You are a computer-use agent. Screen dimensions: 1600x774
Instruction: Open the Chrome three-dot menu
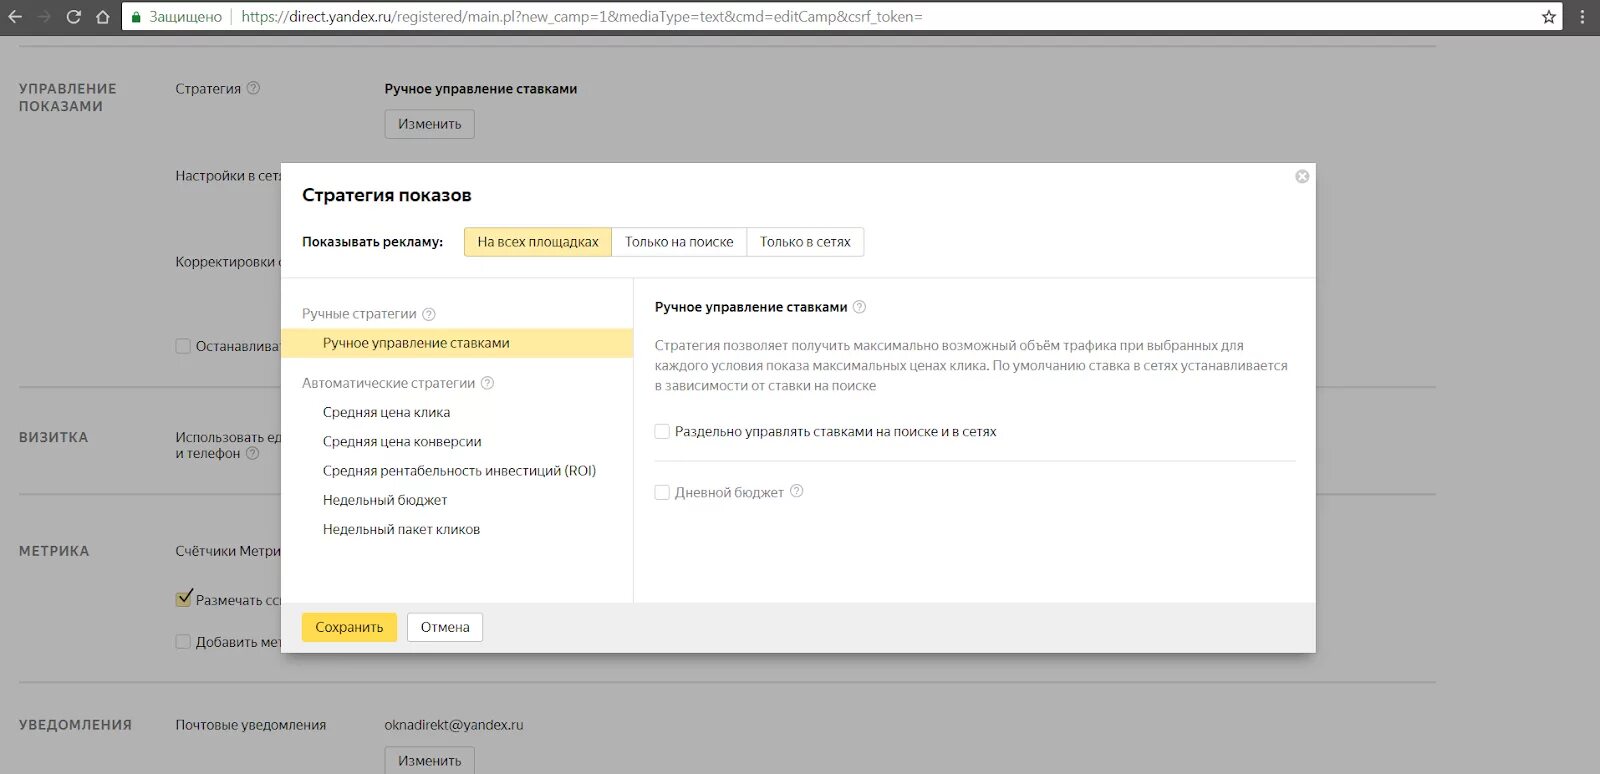1582,17
